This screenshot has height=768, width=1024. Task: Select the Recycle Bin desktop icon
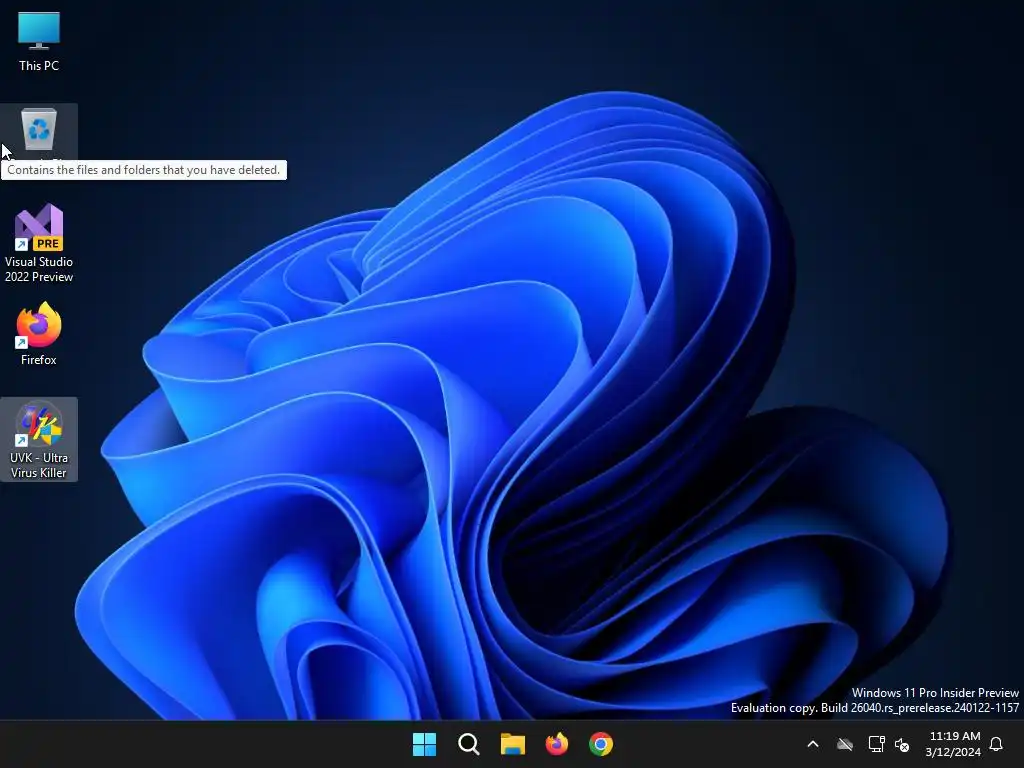[39, 131]
